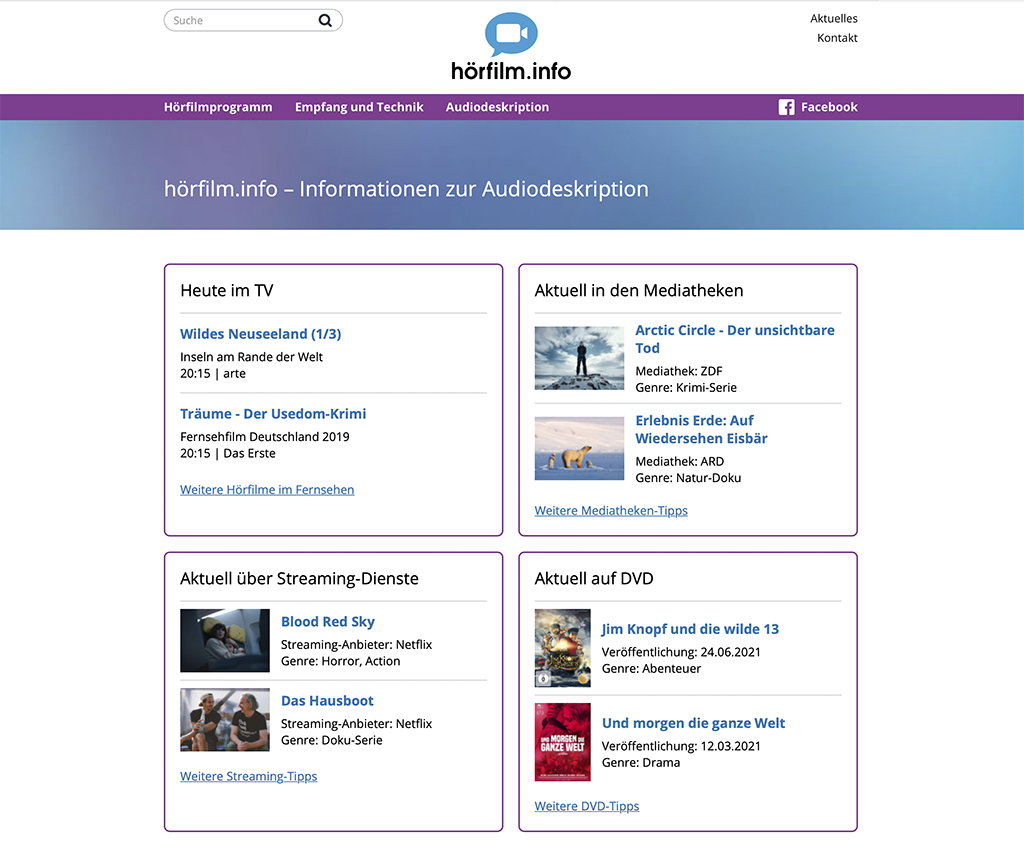This screenshot has width=1024, height=847.
Task: Open Träume - Der Usedom-Krimi link
Action: pyautogui.click(x=273, y=414)
